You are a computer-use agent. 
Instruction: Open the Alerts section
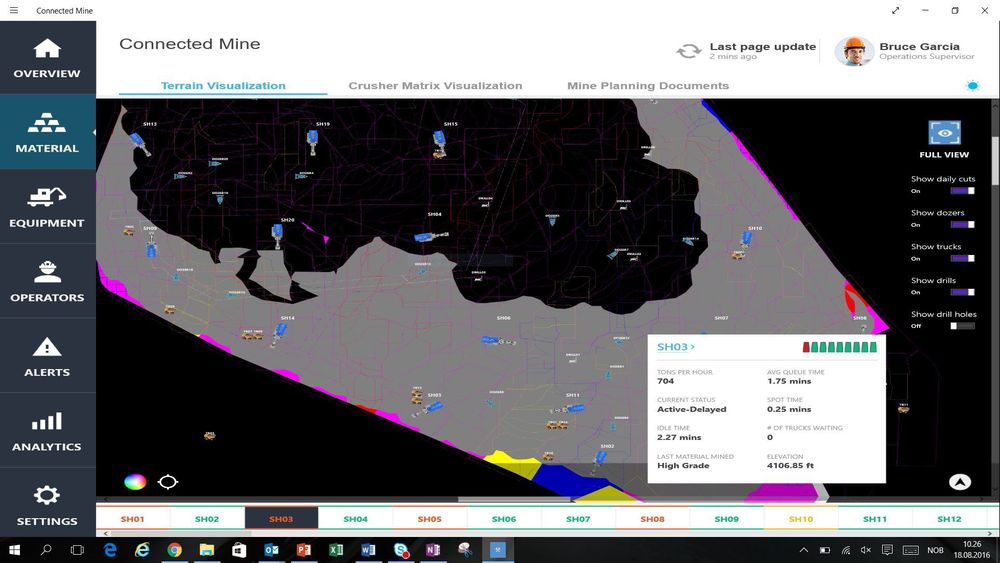tap(47, 356)
